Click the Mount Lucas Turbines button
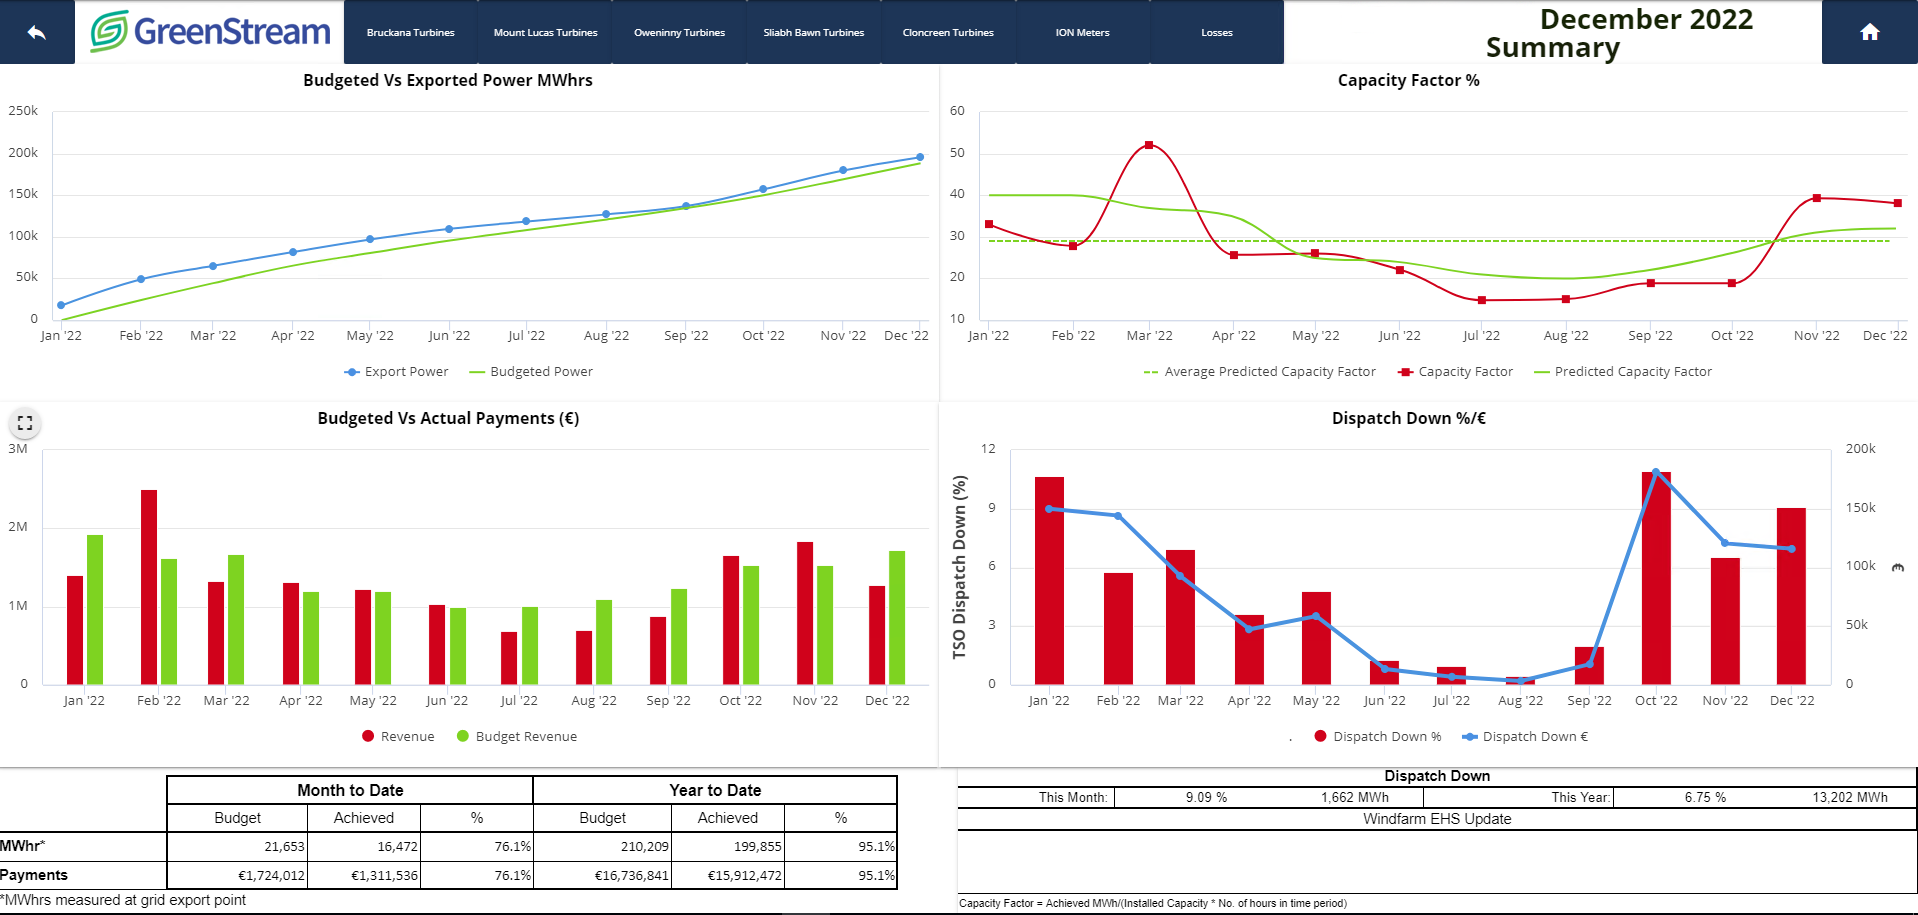This screenshot has width=1918, height=915. click(545, 31)
